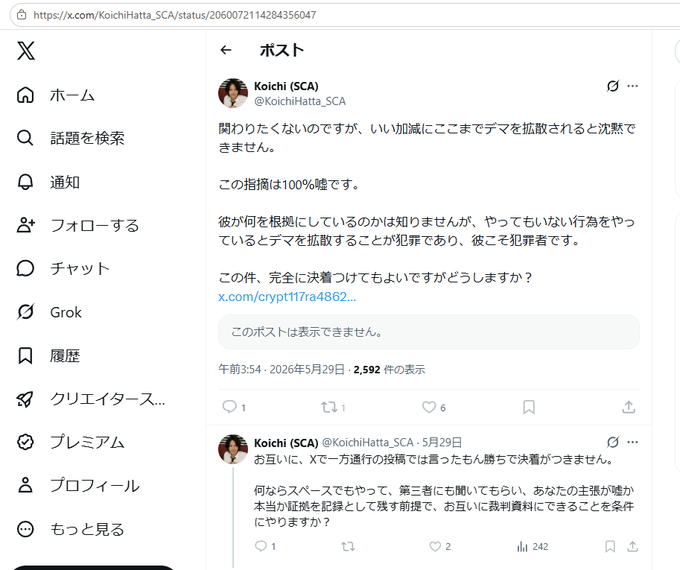Bookmark the main post
Screen dimensions: 680x570
(x=529, y=407)
